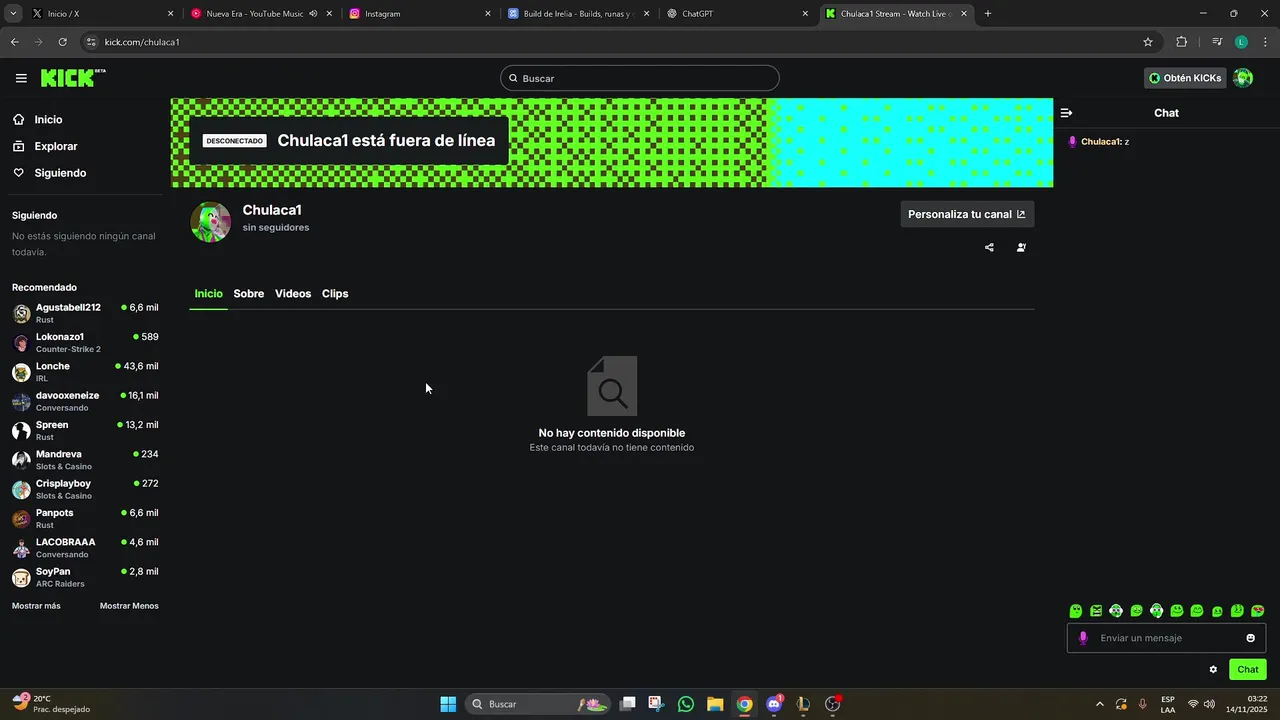Open recommended channel Spreen

(x=85, y=431)
